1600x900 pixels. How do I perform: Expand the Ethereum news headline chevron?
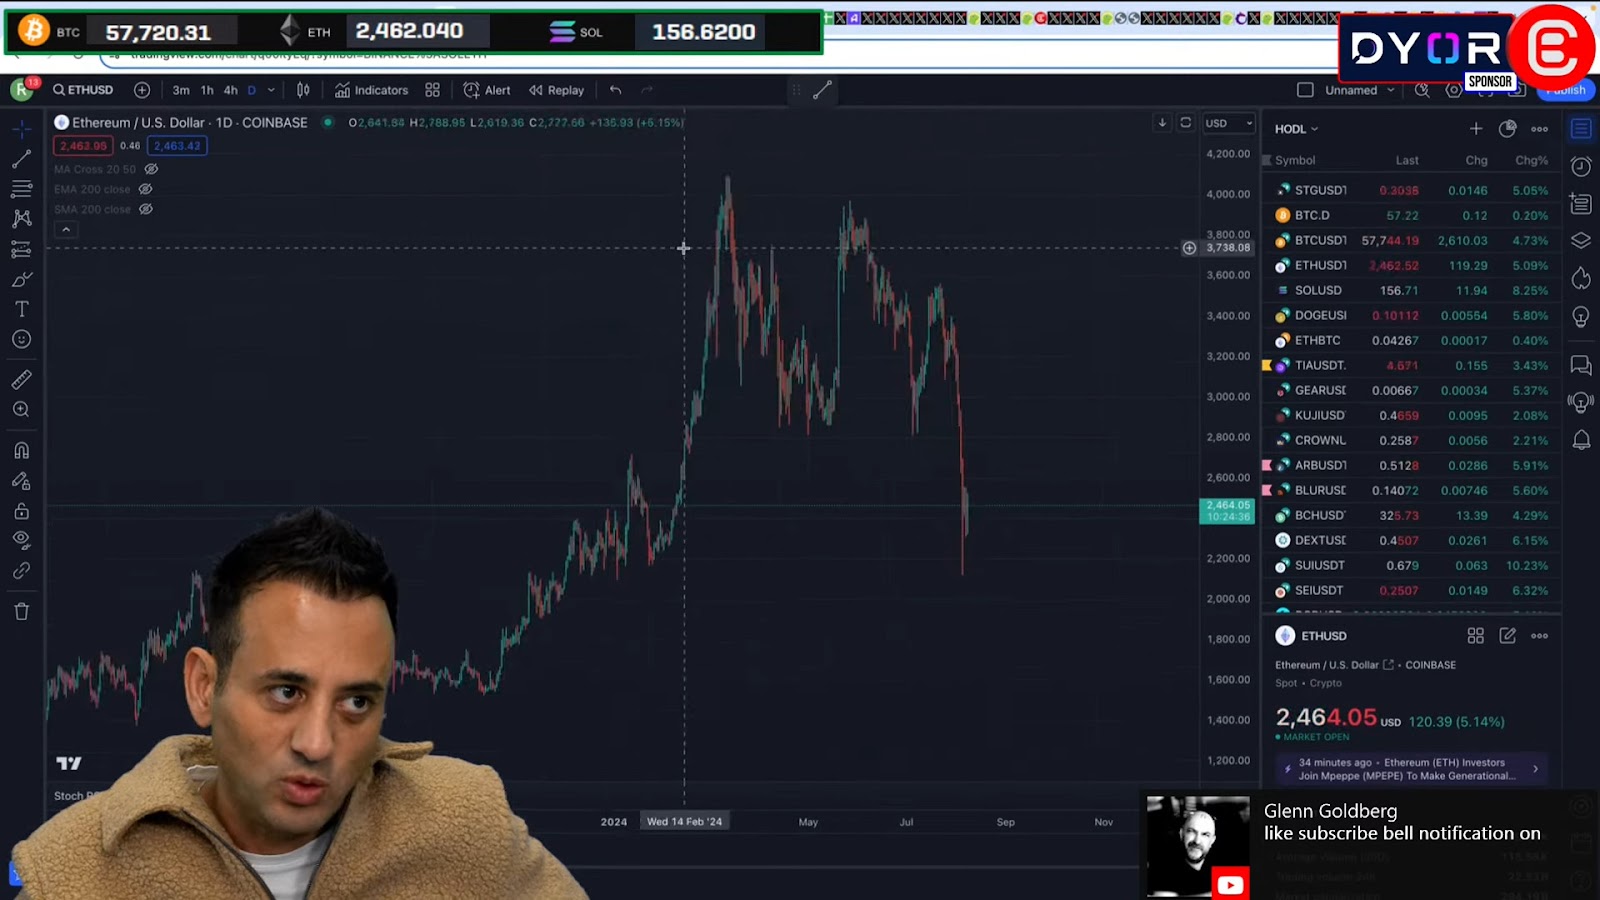click(1536, 769)
